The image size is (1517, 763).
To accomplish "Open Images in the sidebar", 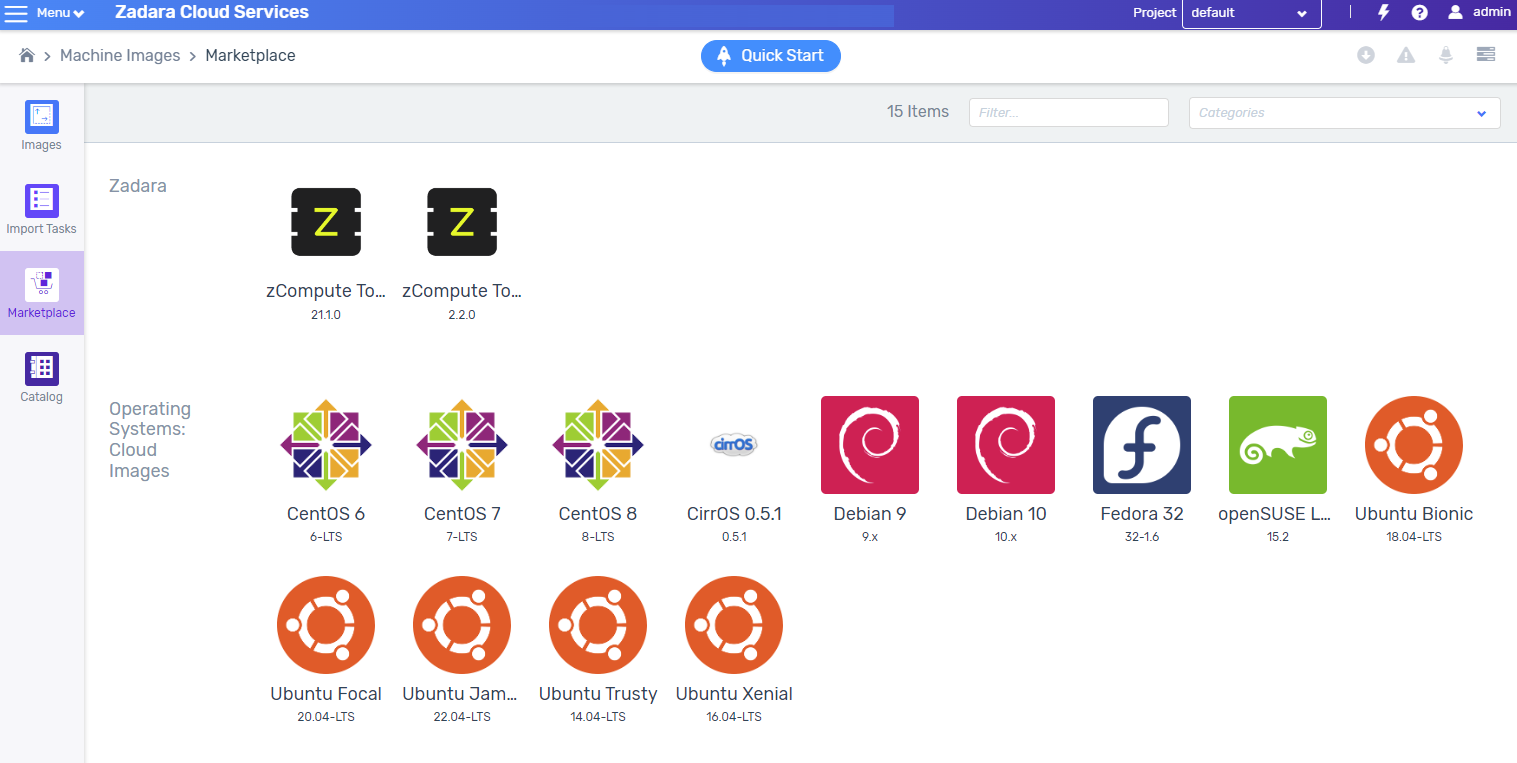I will pos(42,126).
